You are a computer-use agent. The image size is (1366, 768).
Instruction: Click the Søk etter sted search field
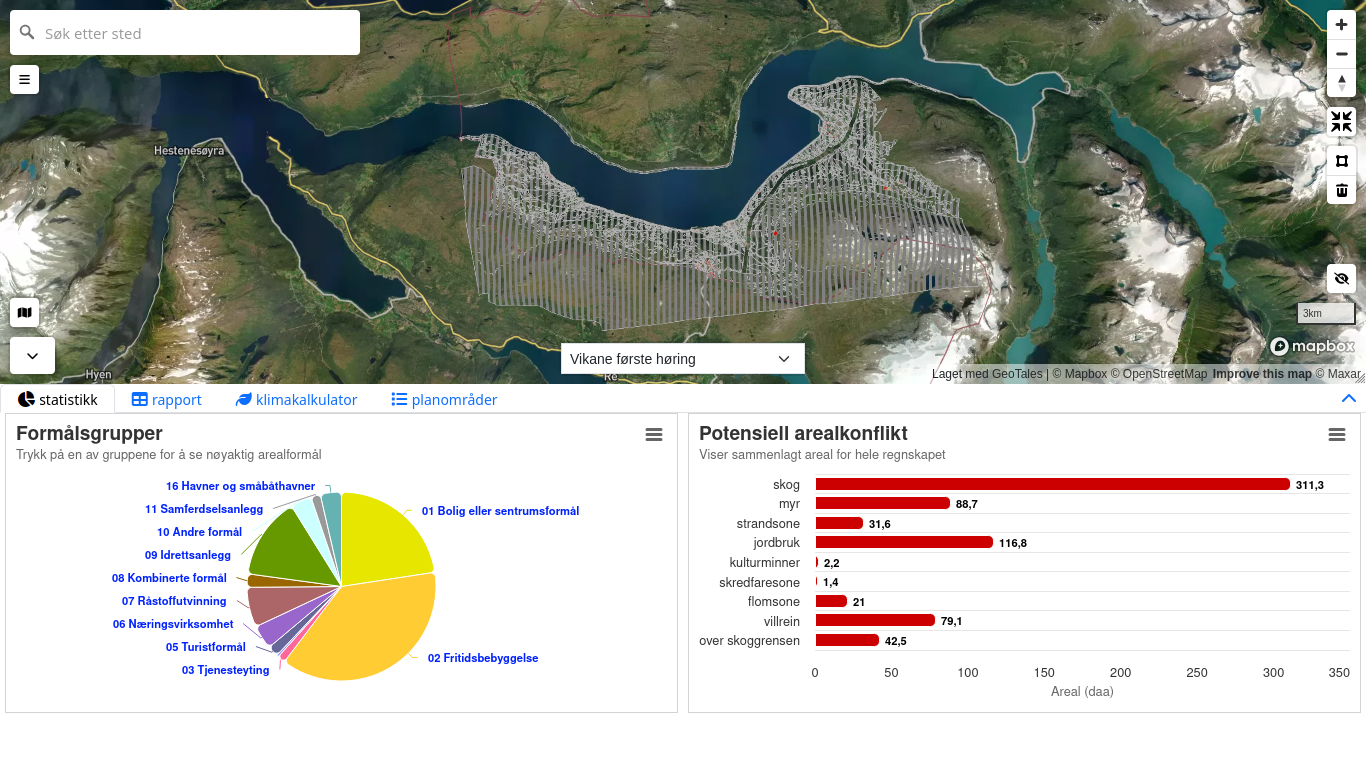[196, 33]
